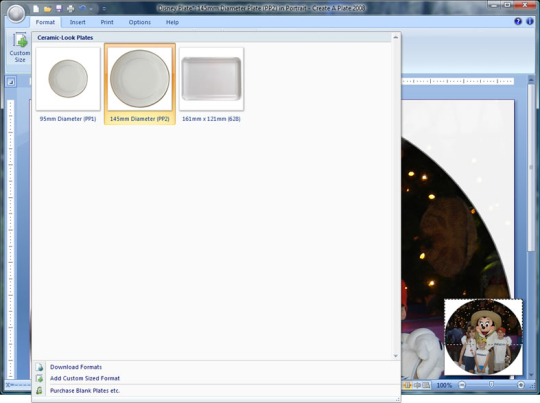Open the Print tab

[x=107, y=22]
